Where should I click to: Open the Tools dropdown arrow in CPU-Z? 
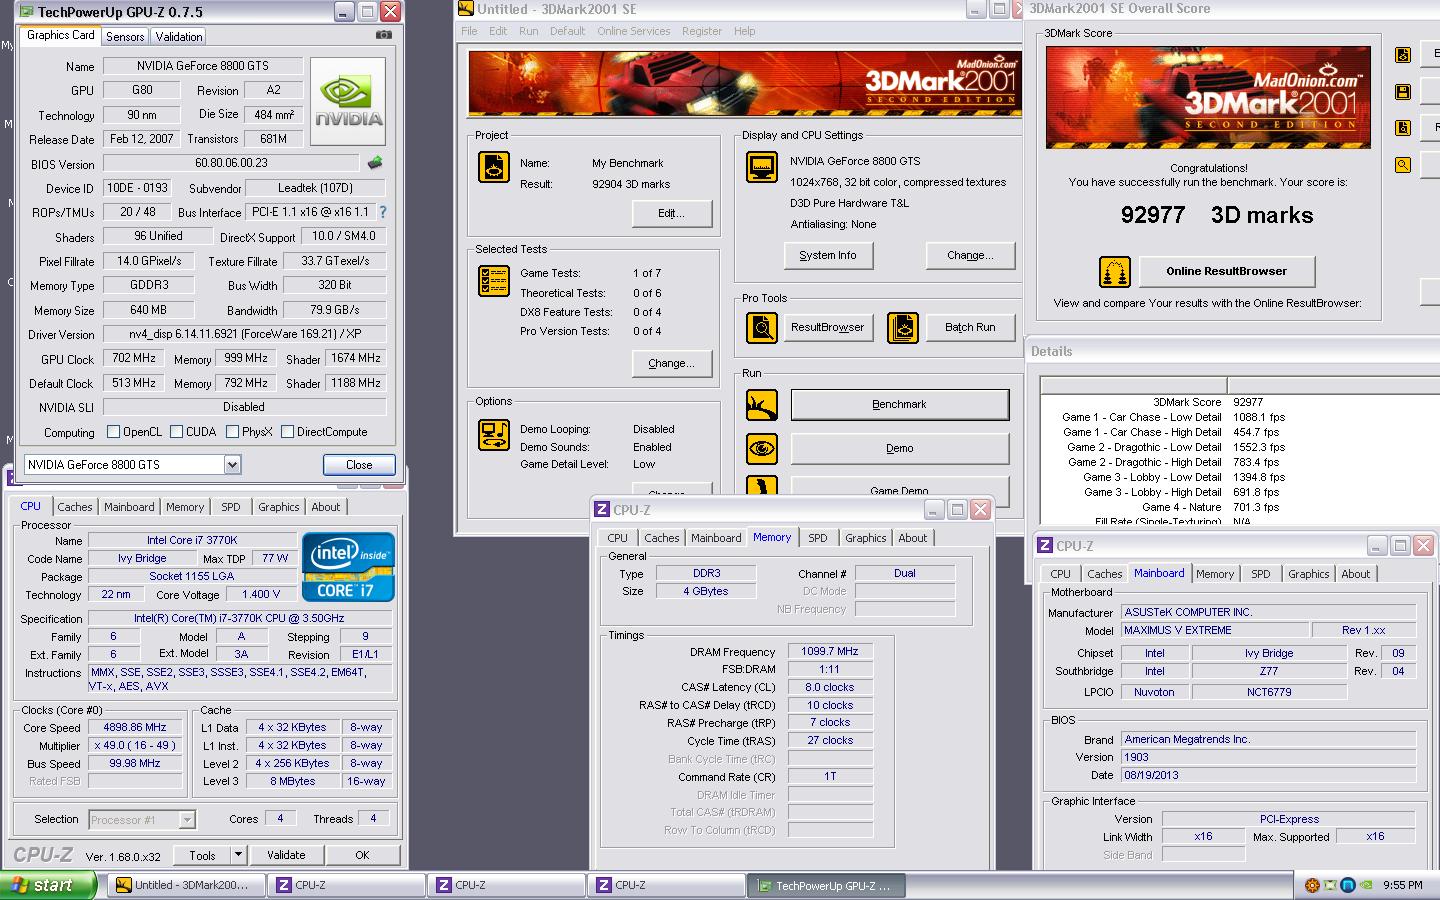[238, 855]
